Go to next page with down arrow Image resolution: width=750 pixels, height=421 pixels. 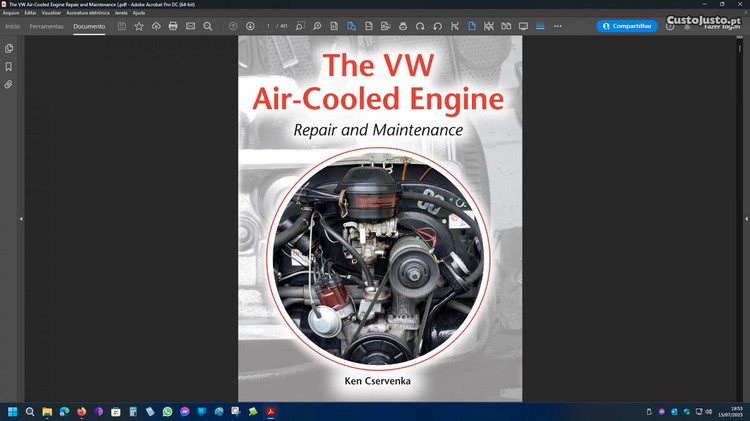pyautogui.click(x=250, y=26)
